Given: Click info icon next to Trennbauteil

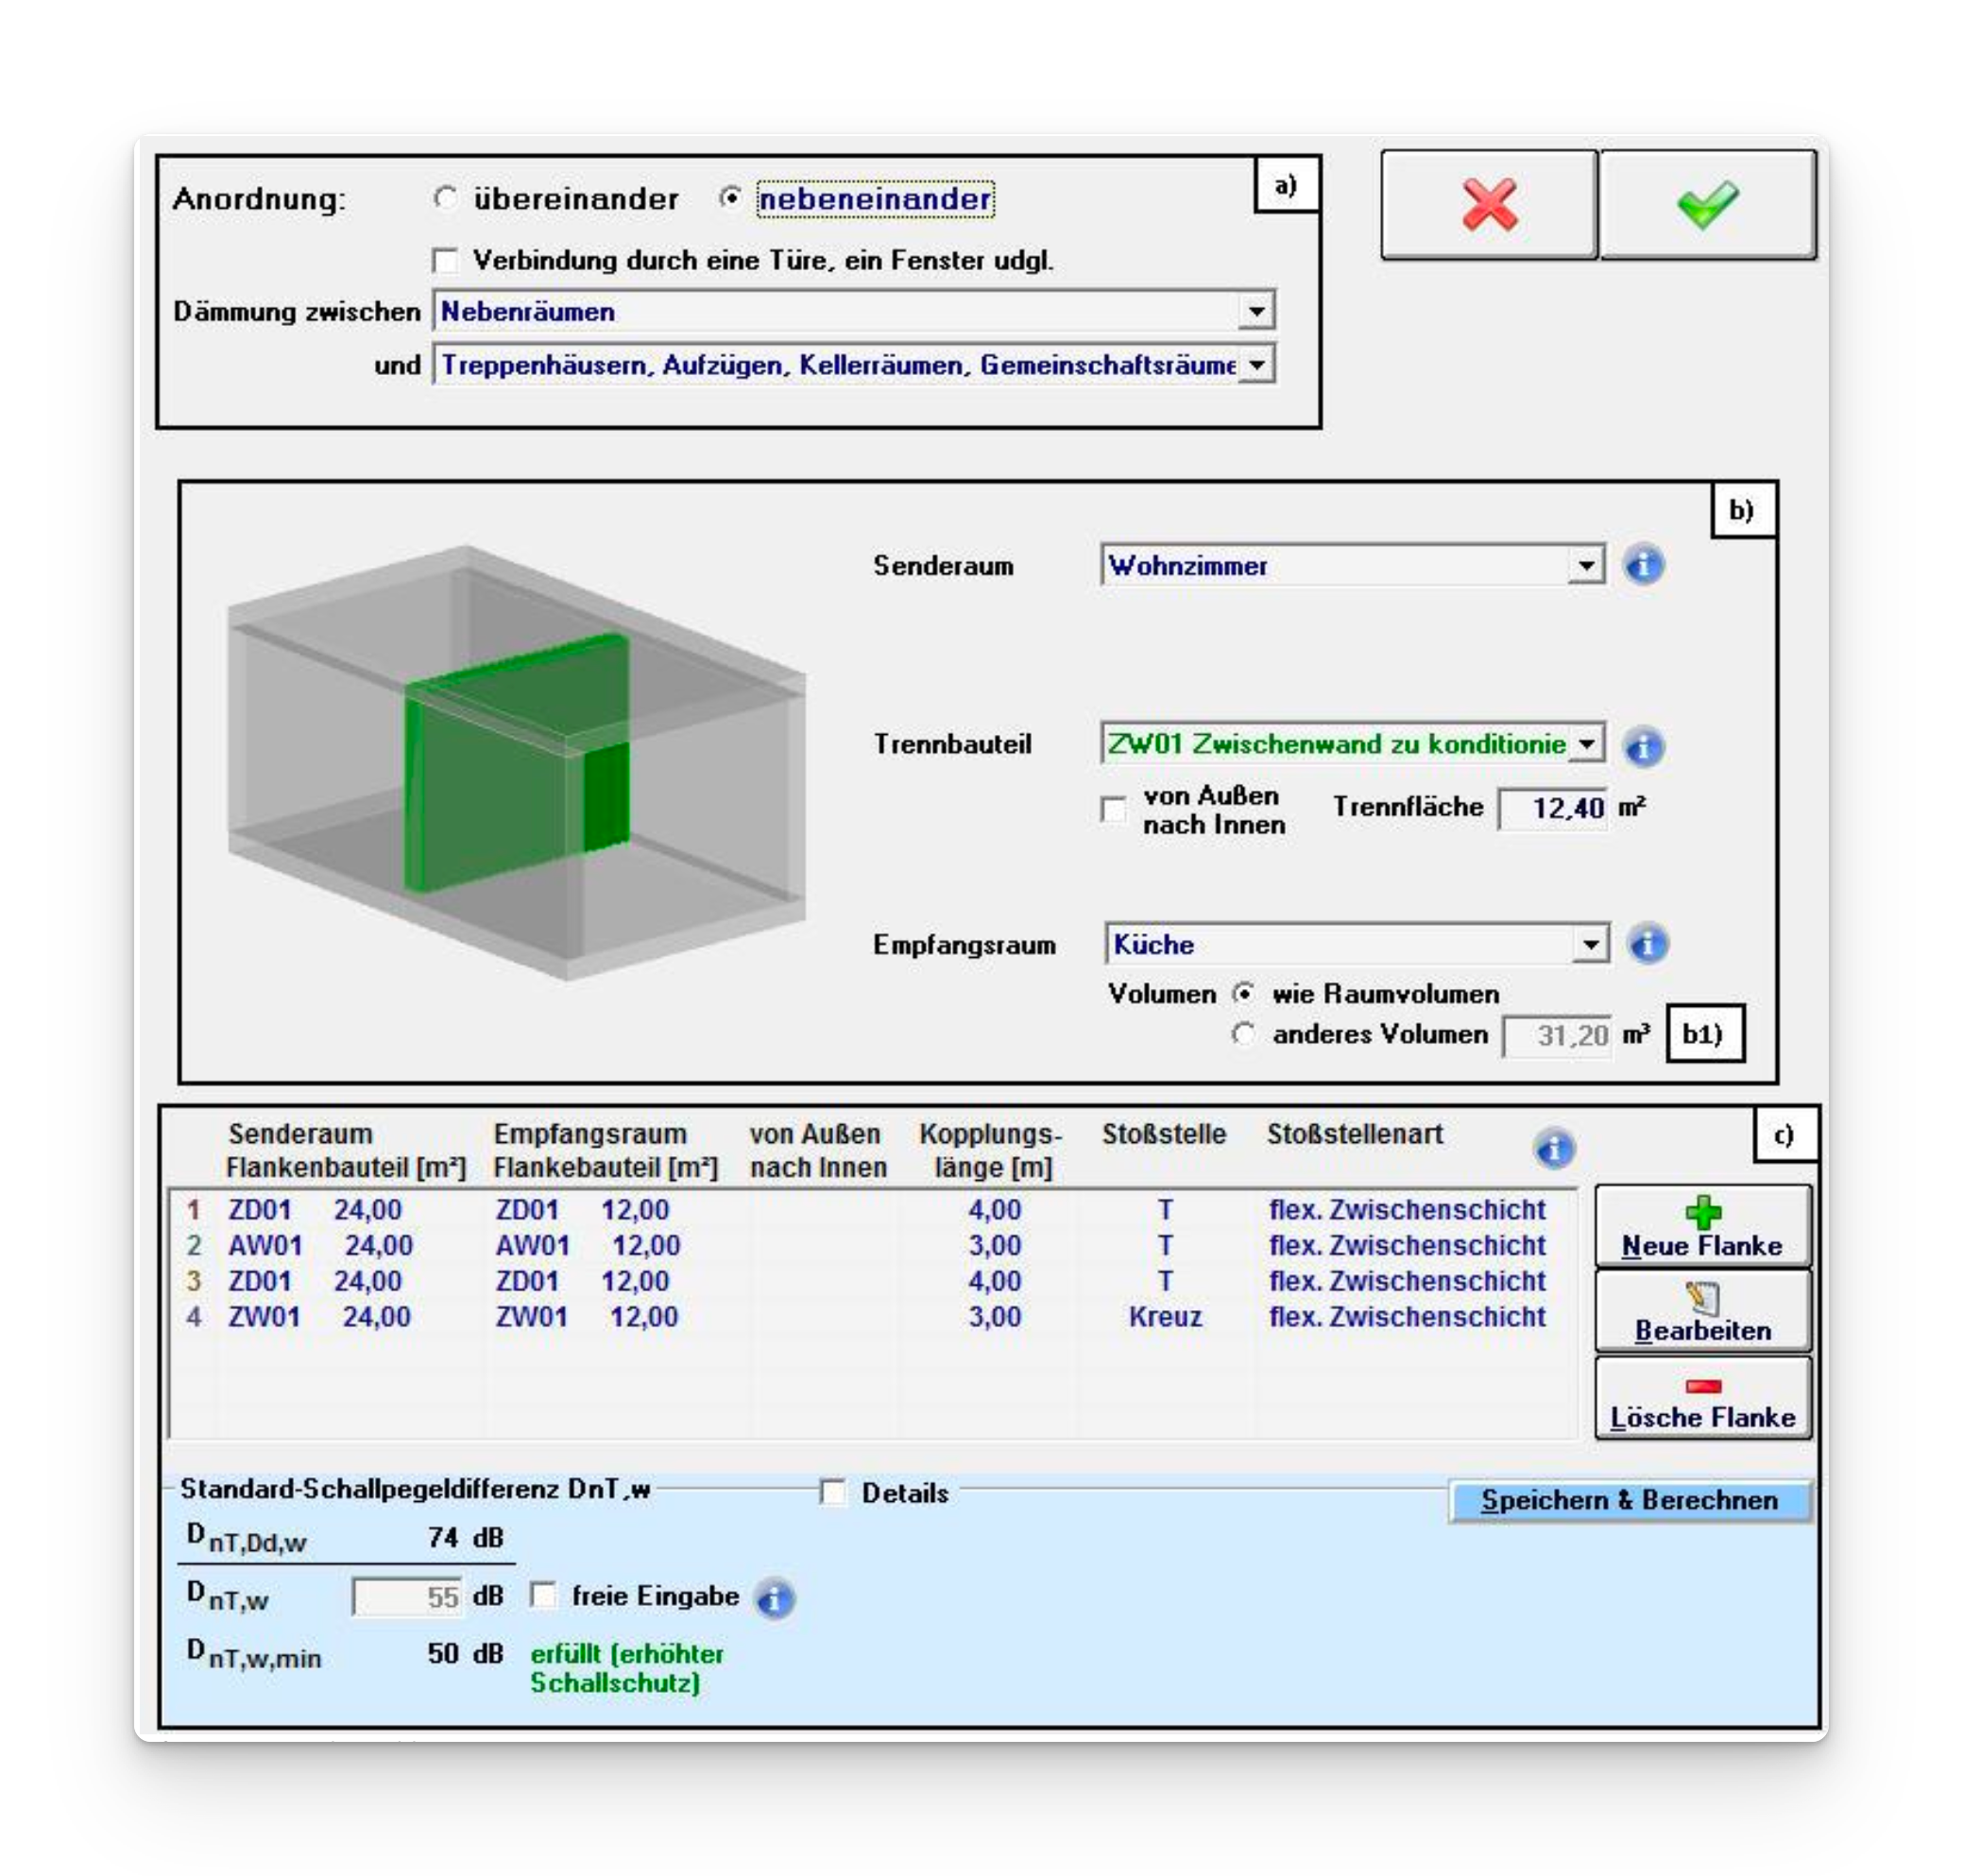Looking at the screenshot, I should click(x=1643, y=746).
